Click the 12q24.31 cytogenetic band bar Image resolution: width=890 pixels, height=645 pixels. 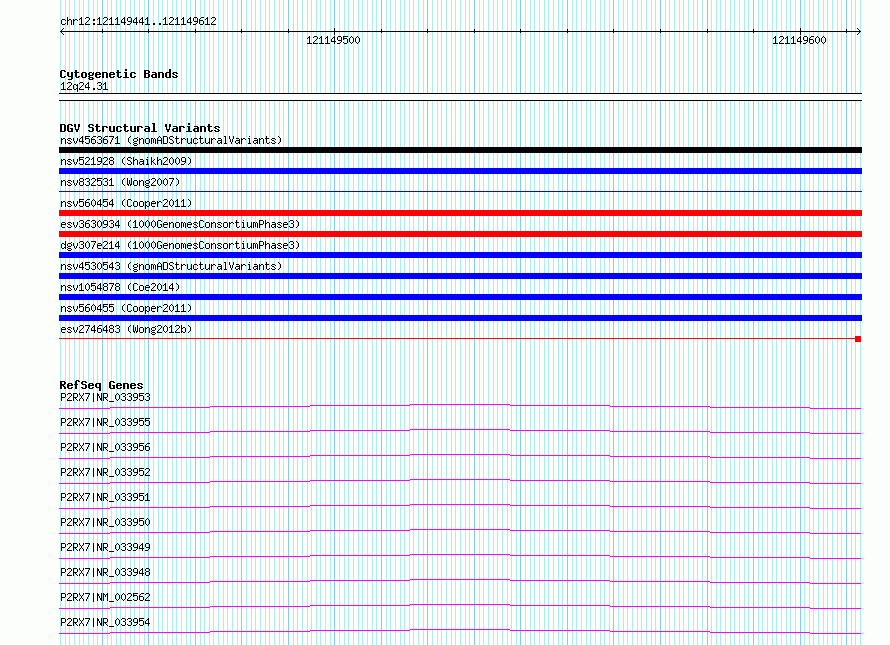click(x=460, y=97)
